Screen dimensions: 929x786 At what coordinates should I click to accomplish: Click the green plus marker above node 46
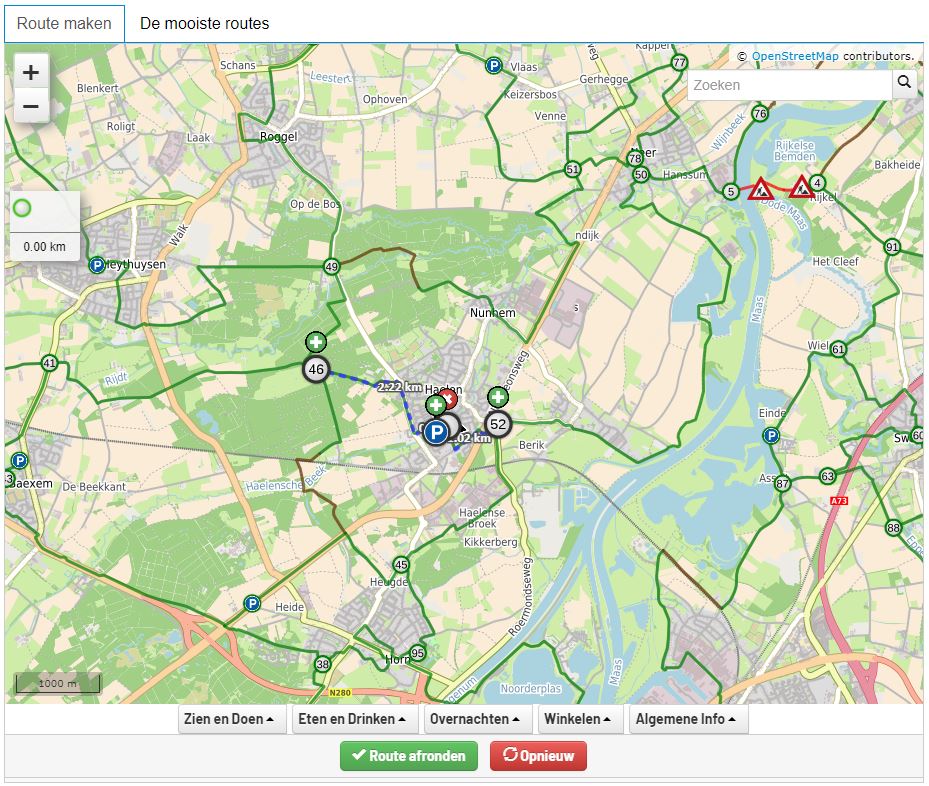point(315,342)
